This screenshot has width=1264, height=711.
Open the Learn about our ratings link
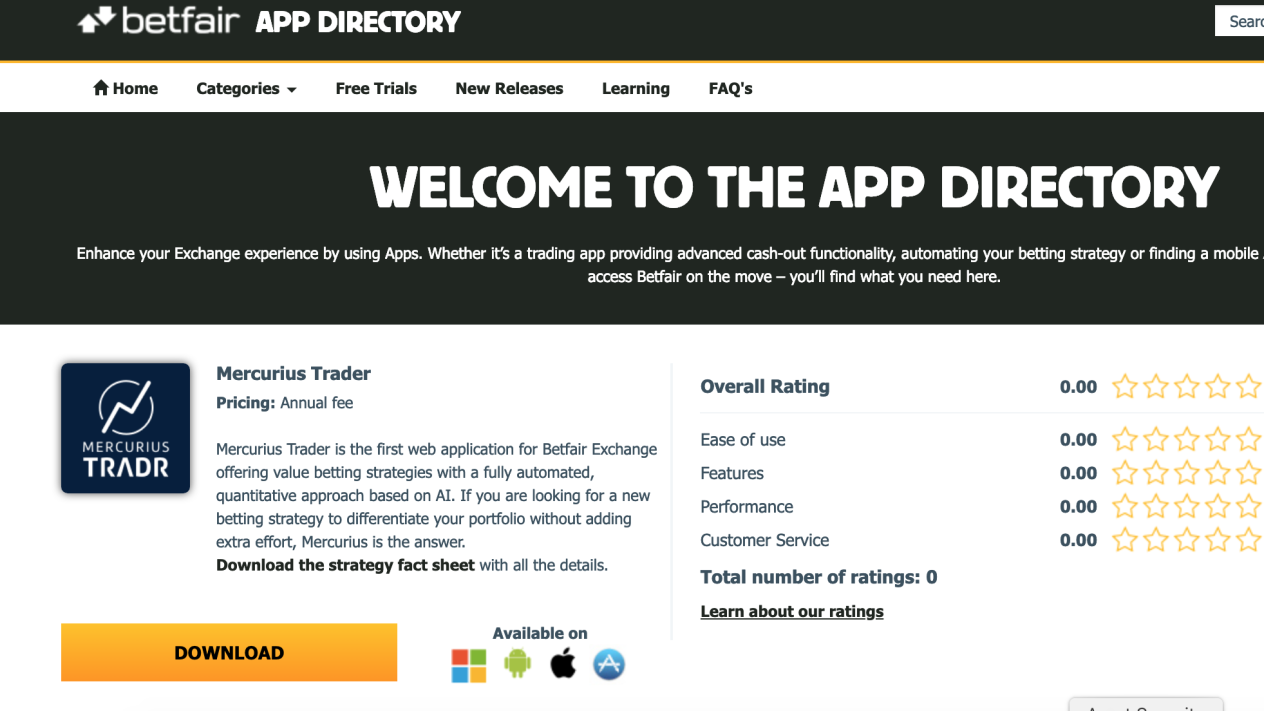[x=792, y=611]
